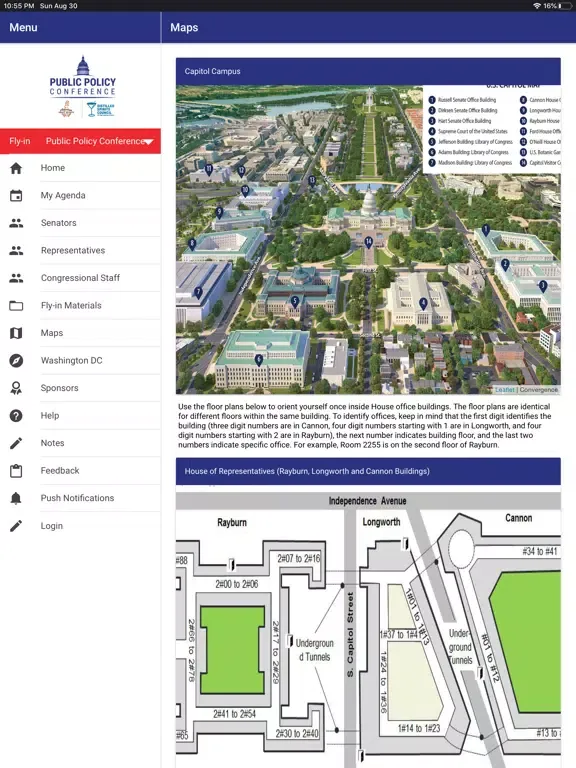The height and width of the screenshot is (768, 576).
Task: Tap the Public Policy Conference logo
Action: click(82, 86)
